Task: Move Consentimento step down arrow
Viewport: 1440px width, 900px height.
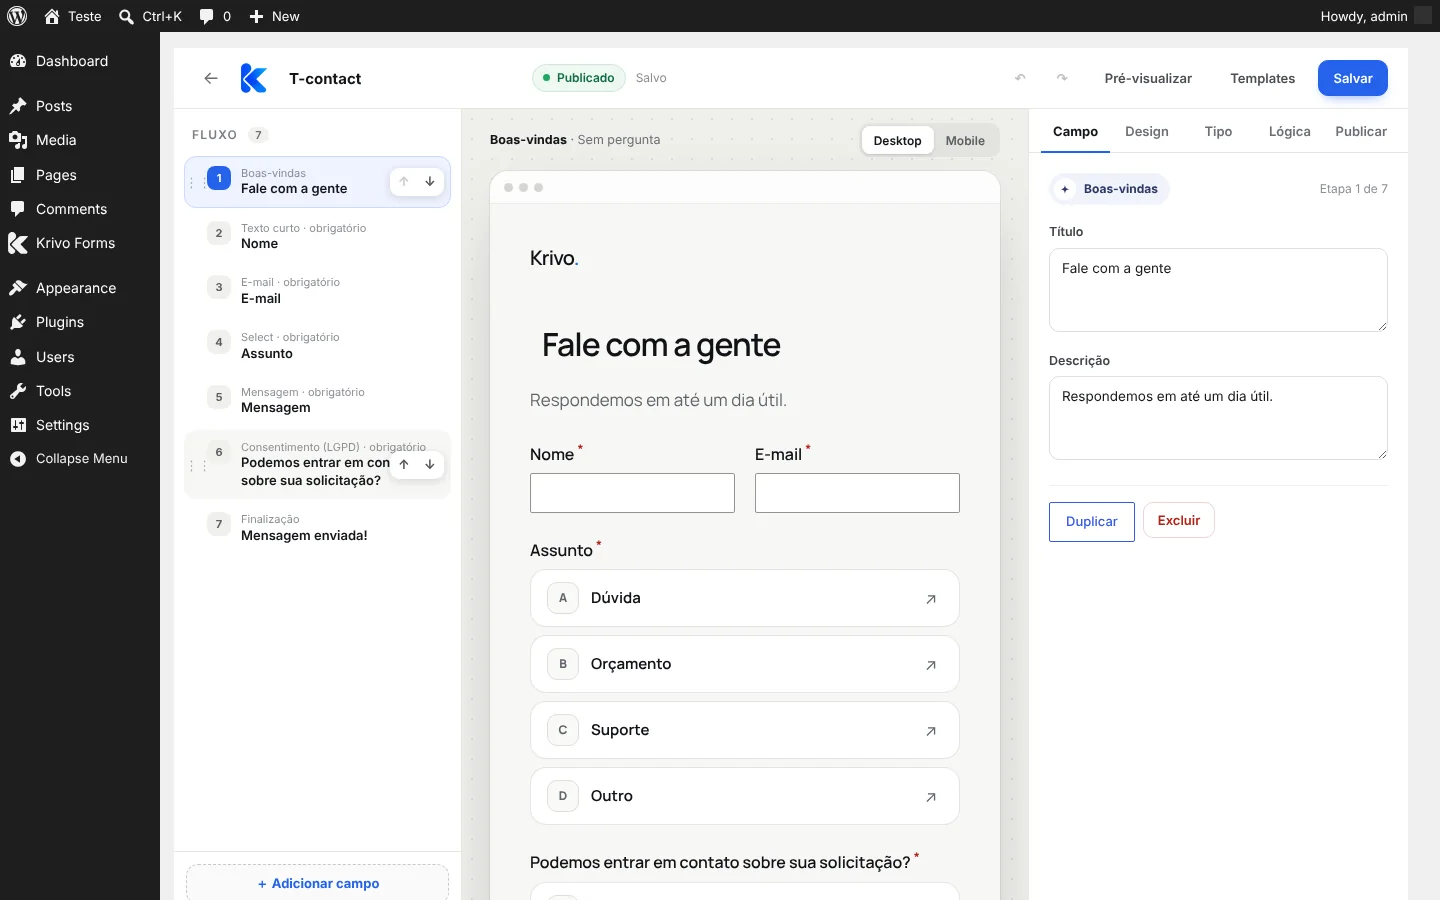Action: coord(430,464)
